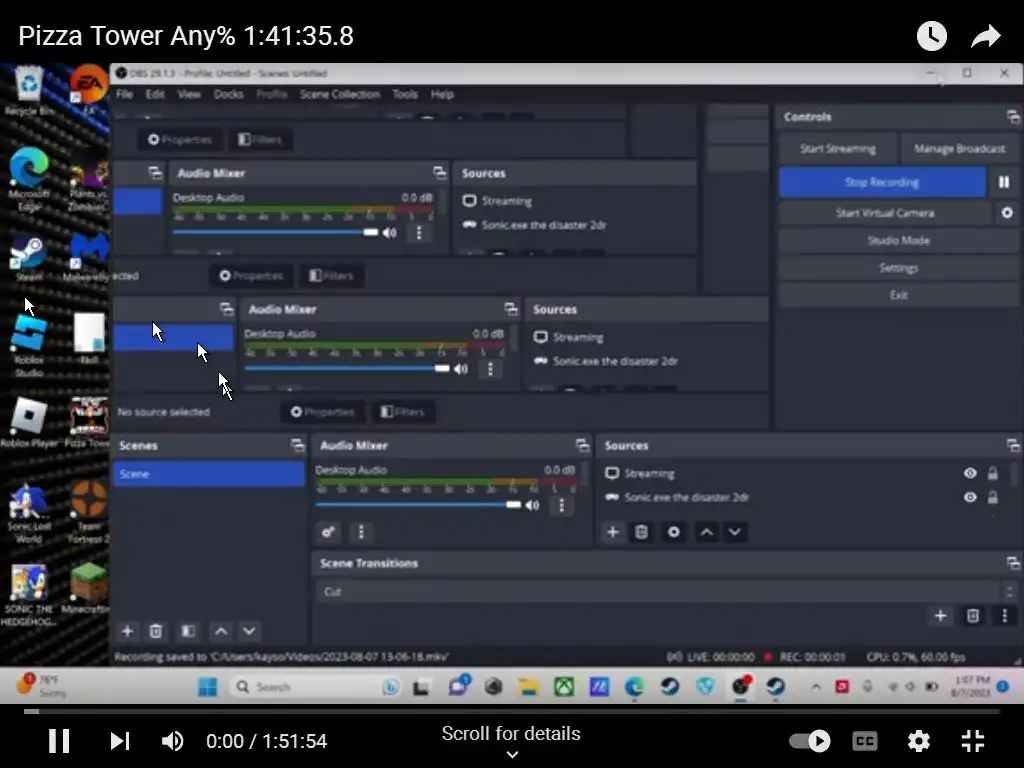Screen dimensions: 1024x768
Task: Pause the OBS recording
Action: (x=1004, y=182)
